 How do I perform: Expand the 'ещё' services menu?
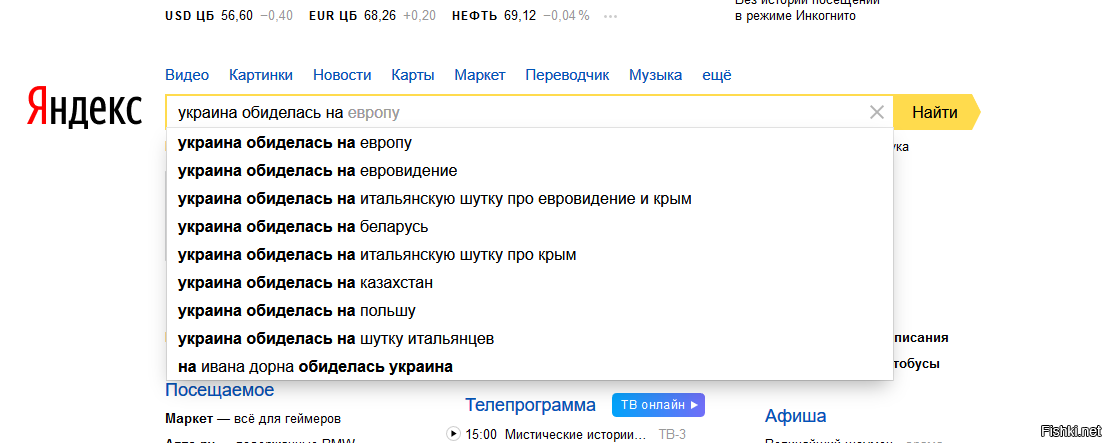pos(717,75)
